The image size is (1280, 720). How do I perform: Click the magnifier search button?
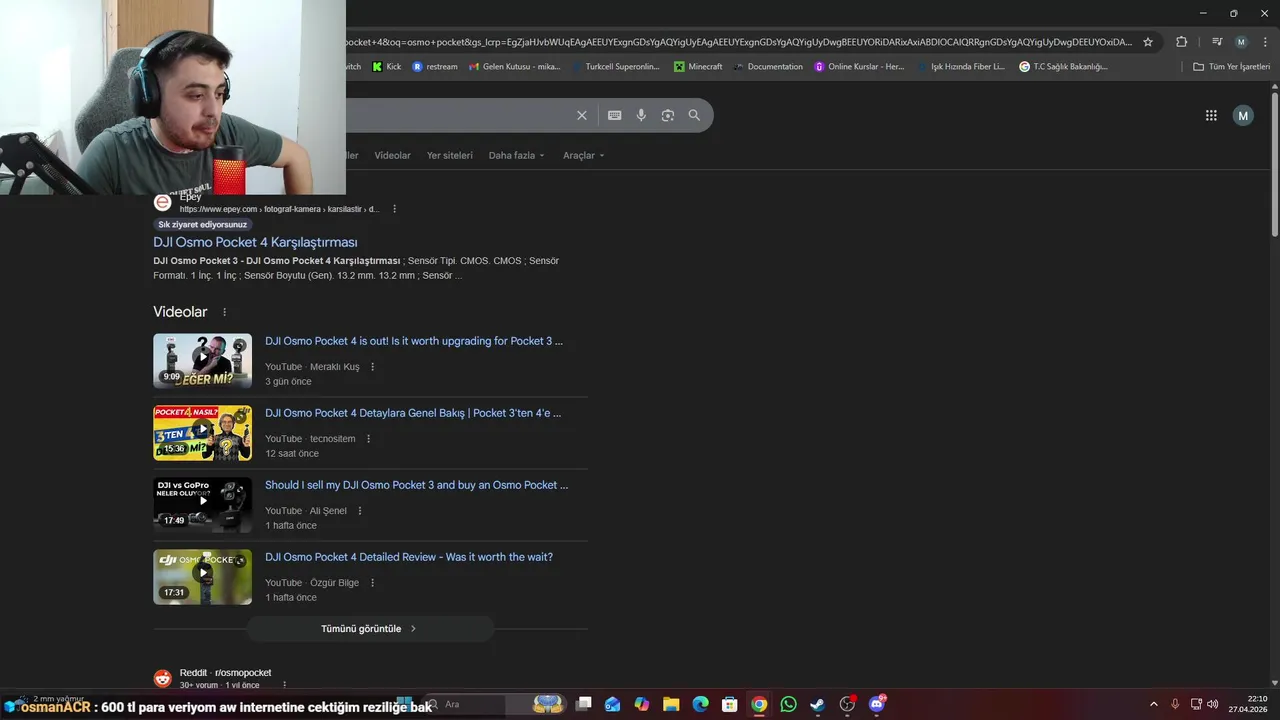[694, 115]
